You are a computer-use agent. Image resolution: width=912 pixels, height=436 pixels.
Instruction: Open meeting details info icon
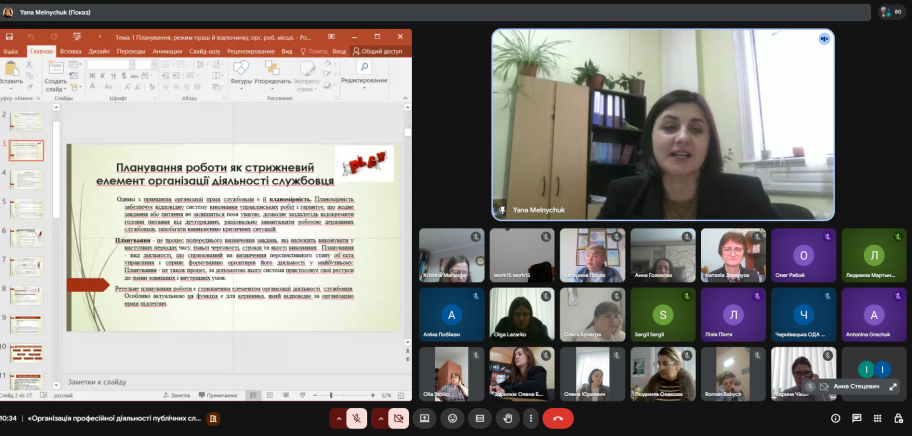(835, 418)
